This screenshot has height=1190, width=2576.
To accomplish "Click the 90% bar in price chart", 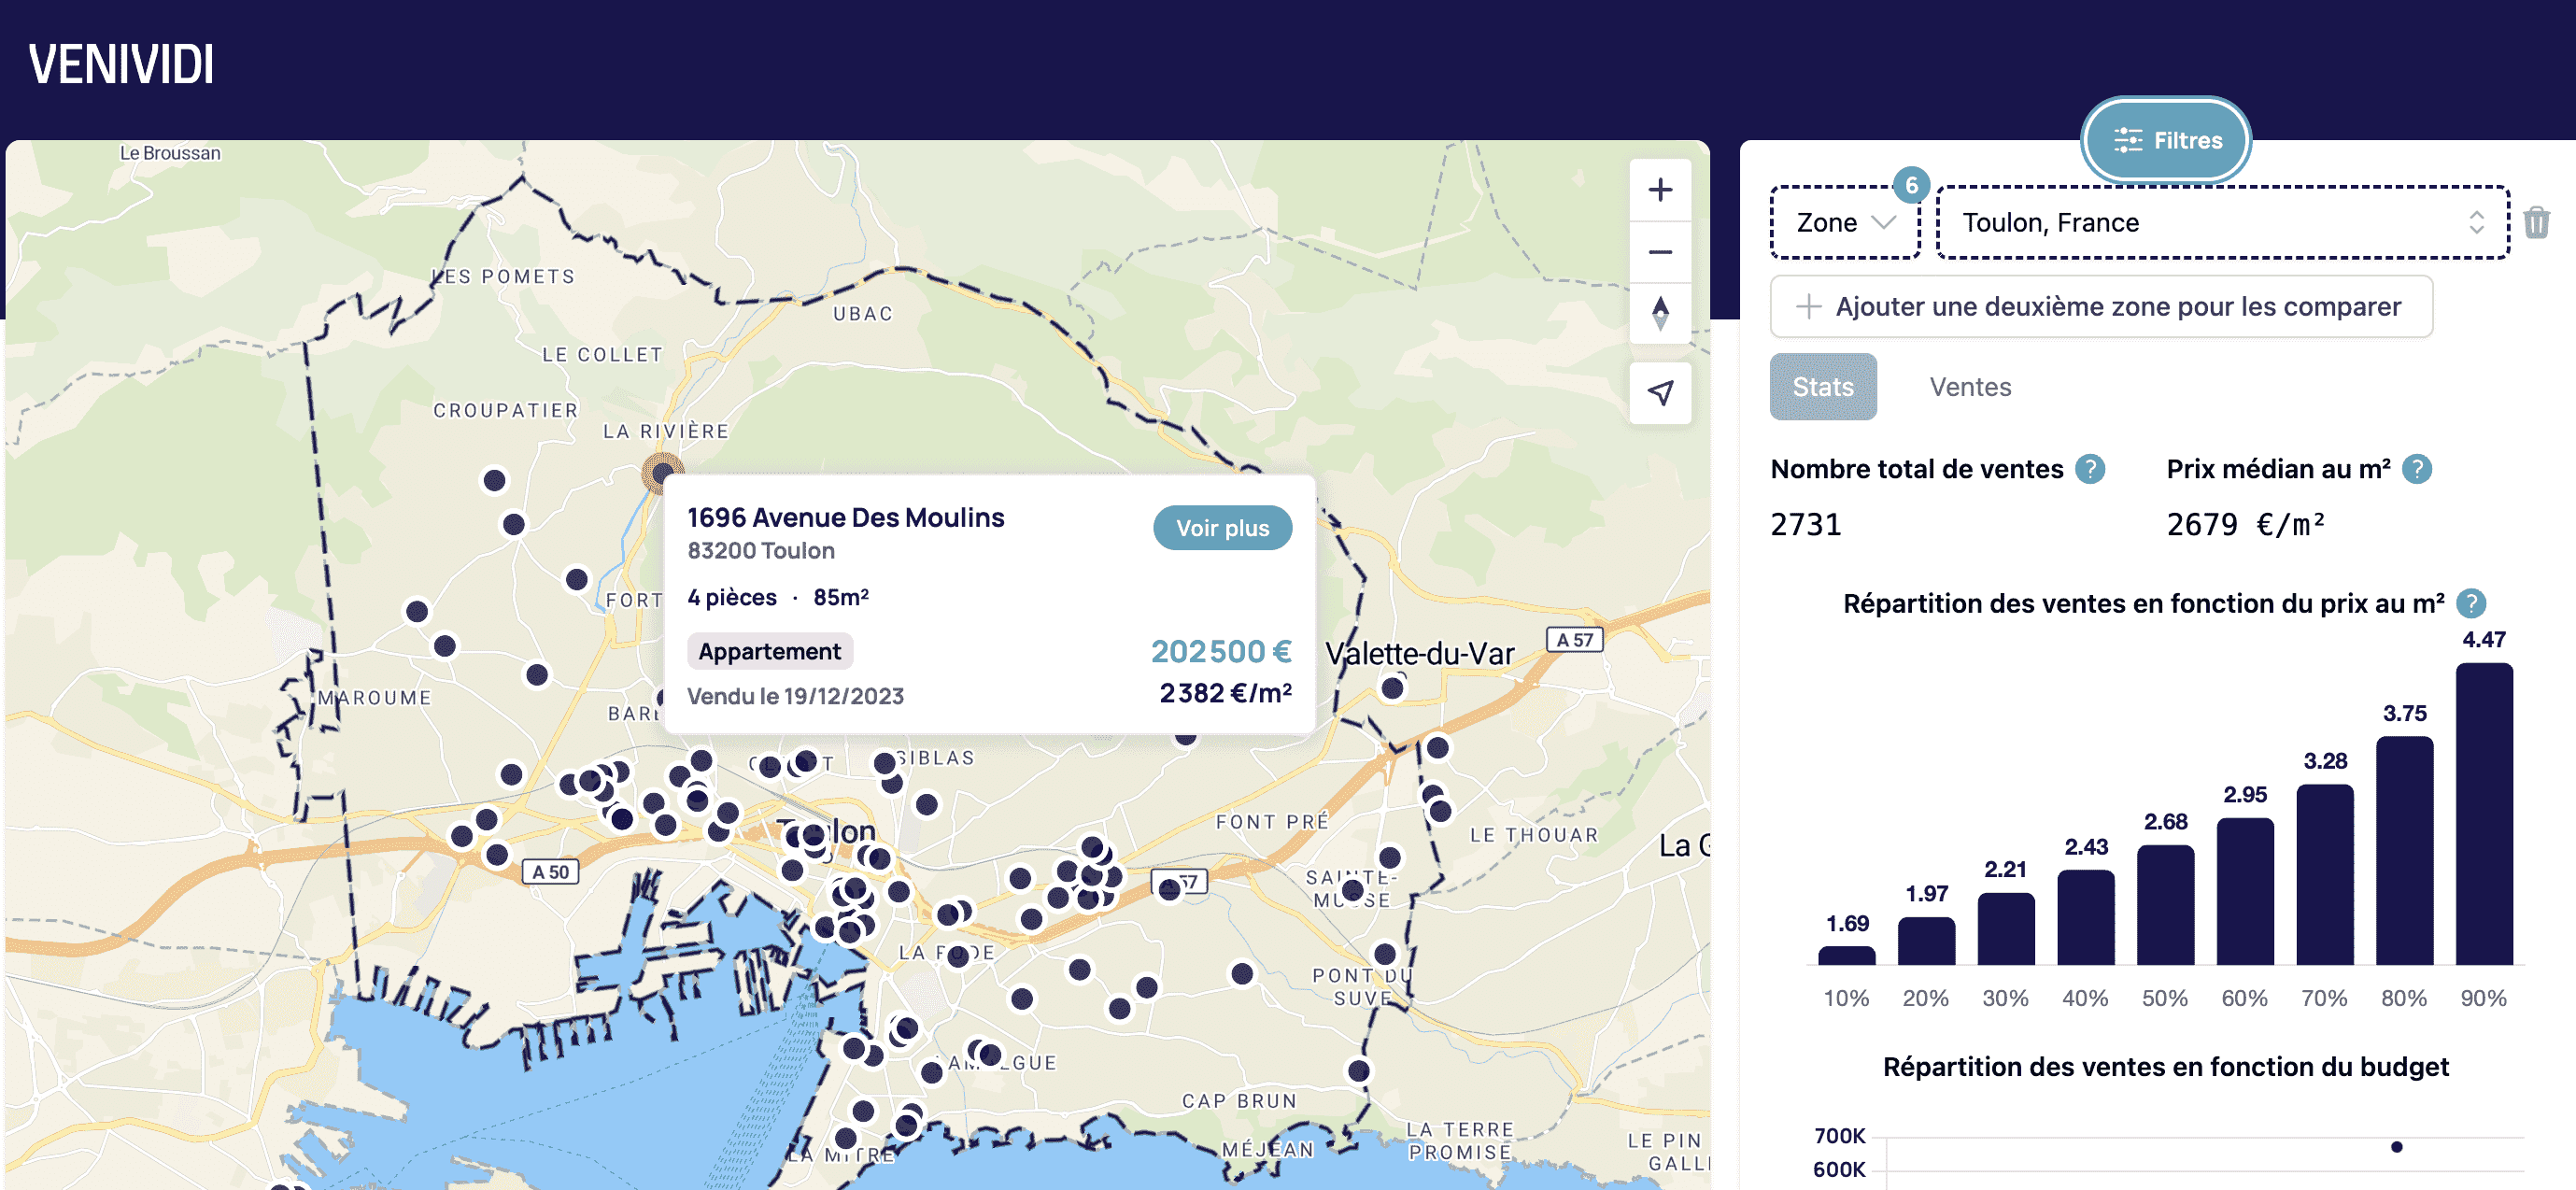I will coord(2483,813).
